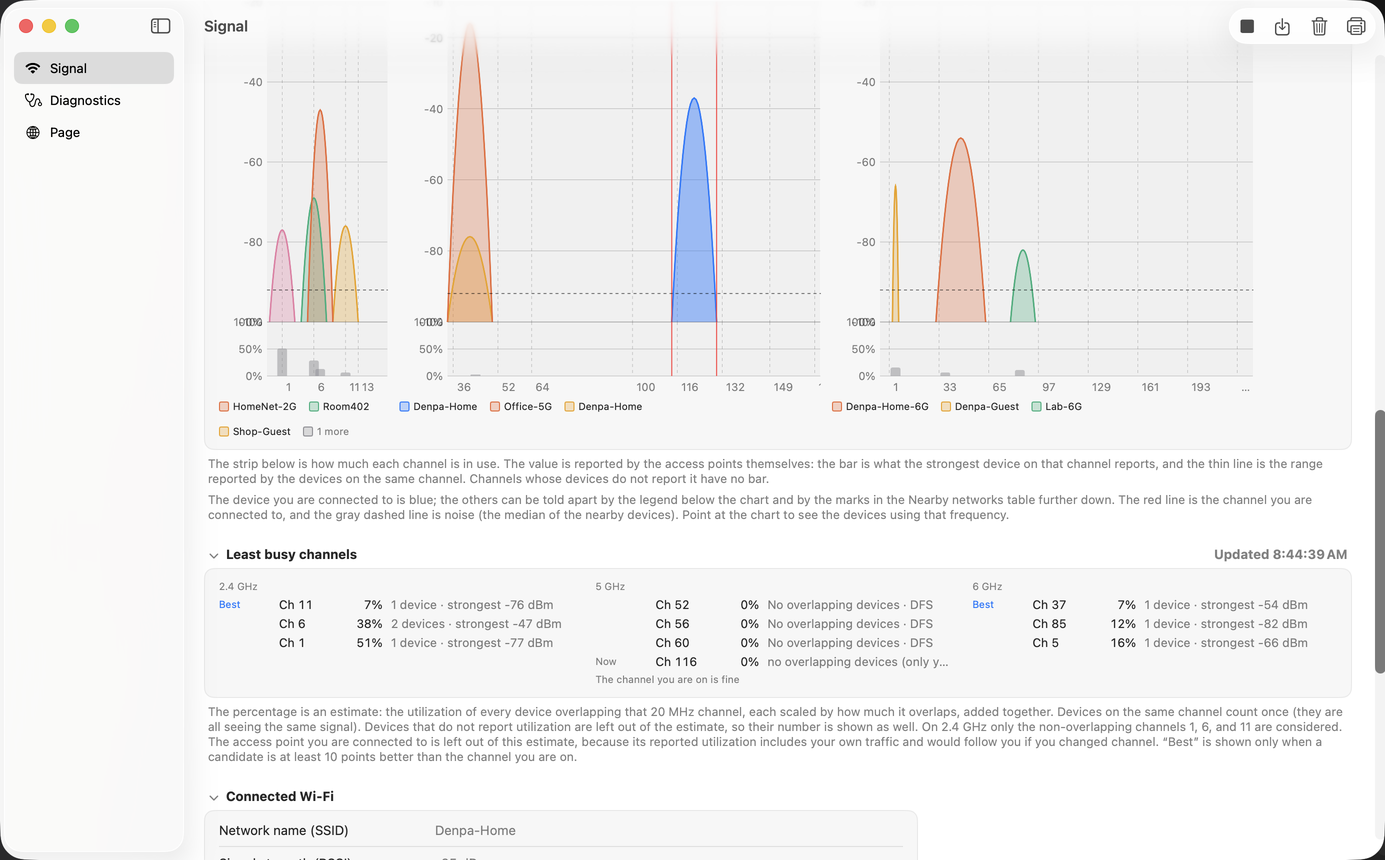Click the "2 devices · strongest -47 dBm" text
The image size is (1385, 860).
pyautogui.click(x=476, y=624)
